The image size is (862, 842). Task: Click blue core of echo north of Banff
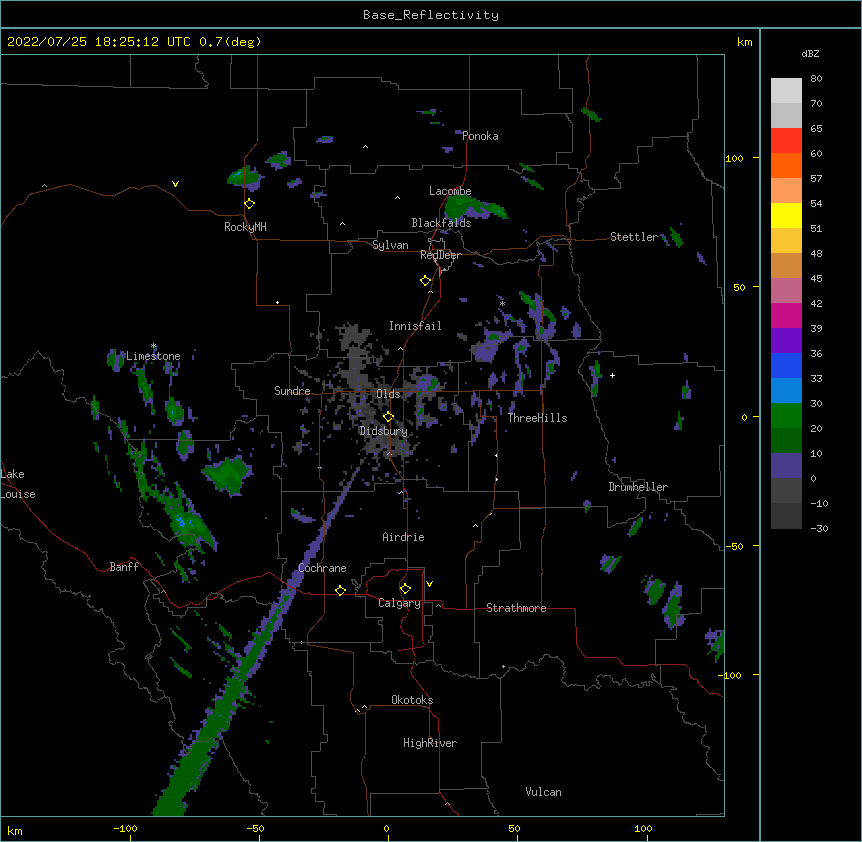[181, 520]
